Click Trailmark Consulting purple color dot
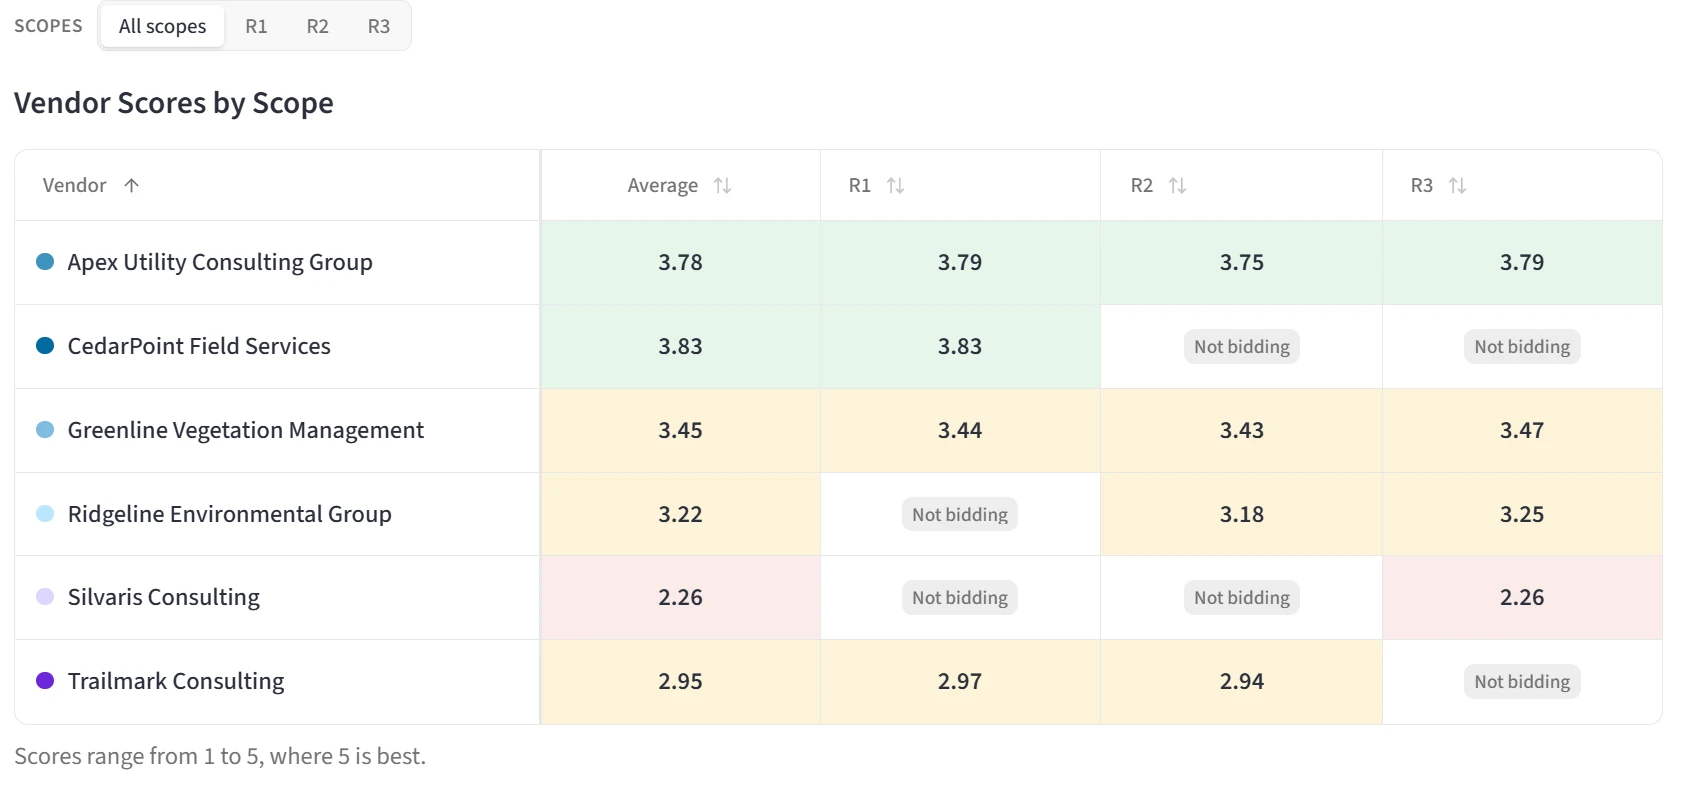Viewport: 1688px width, 789px height. [45, 681]
